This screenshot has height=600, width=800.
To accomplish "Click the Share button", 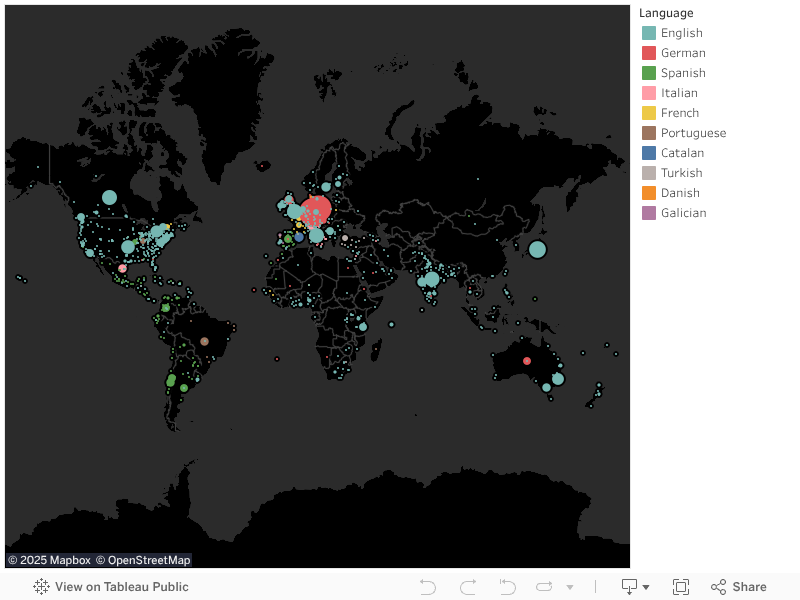I will click(739, 587).
